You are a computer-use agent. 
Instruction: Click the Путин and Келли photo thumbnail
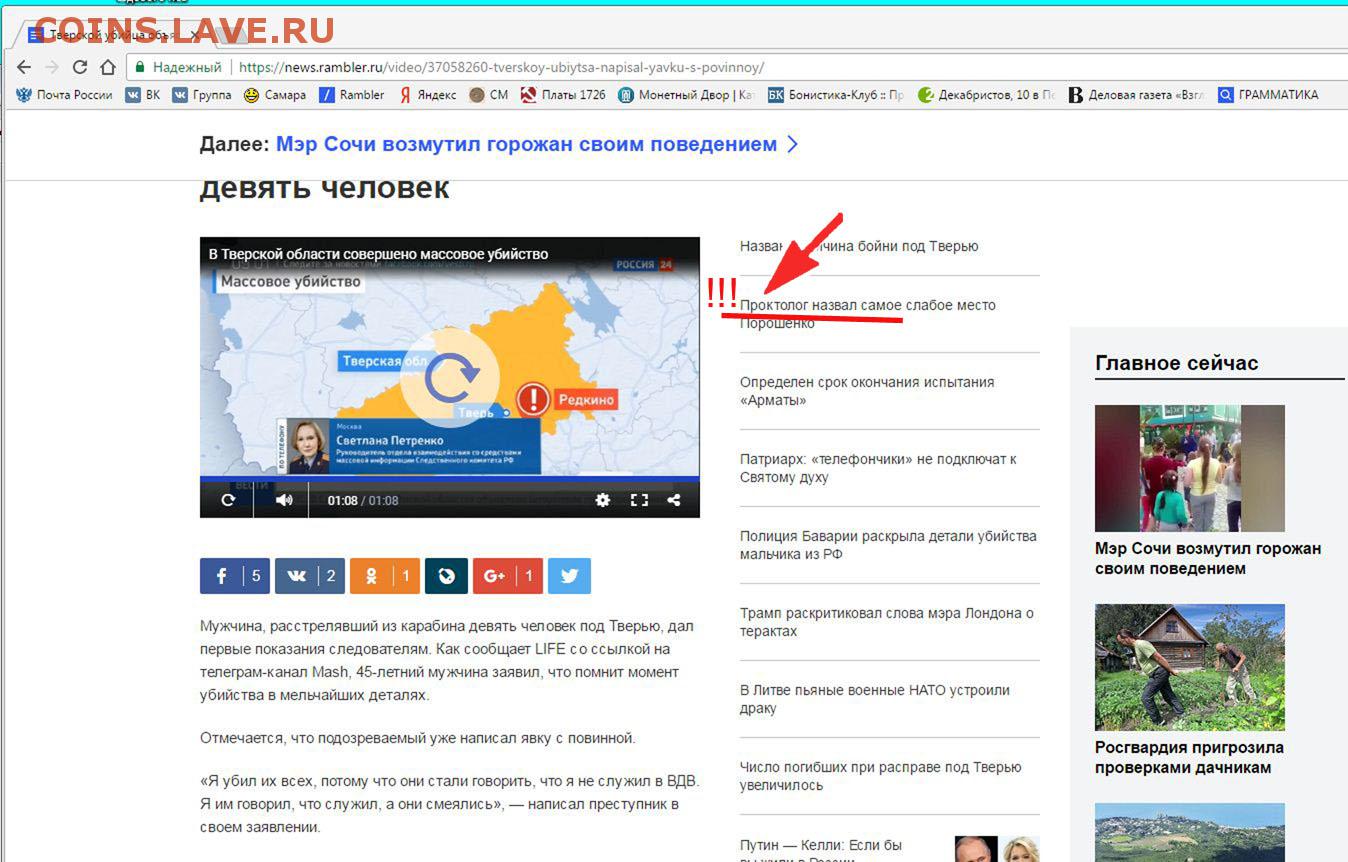point(997,849)
